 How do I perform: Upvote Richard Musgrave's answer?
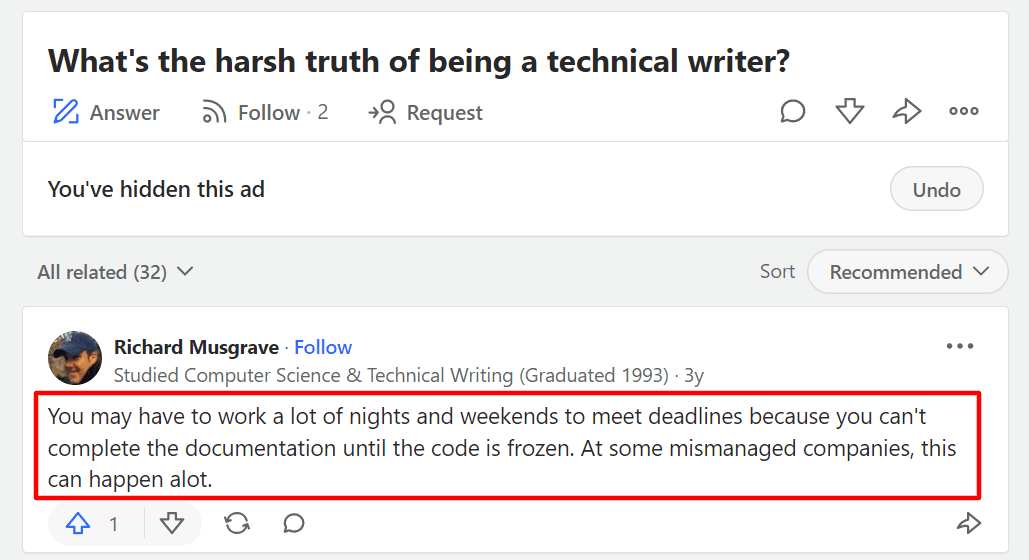(x=79, y=523)
